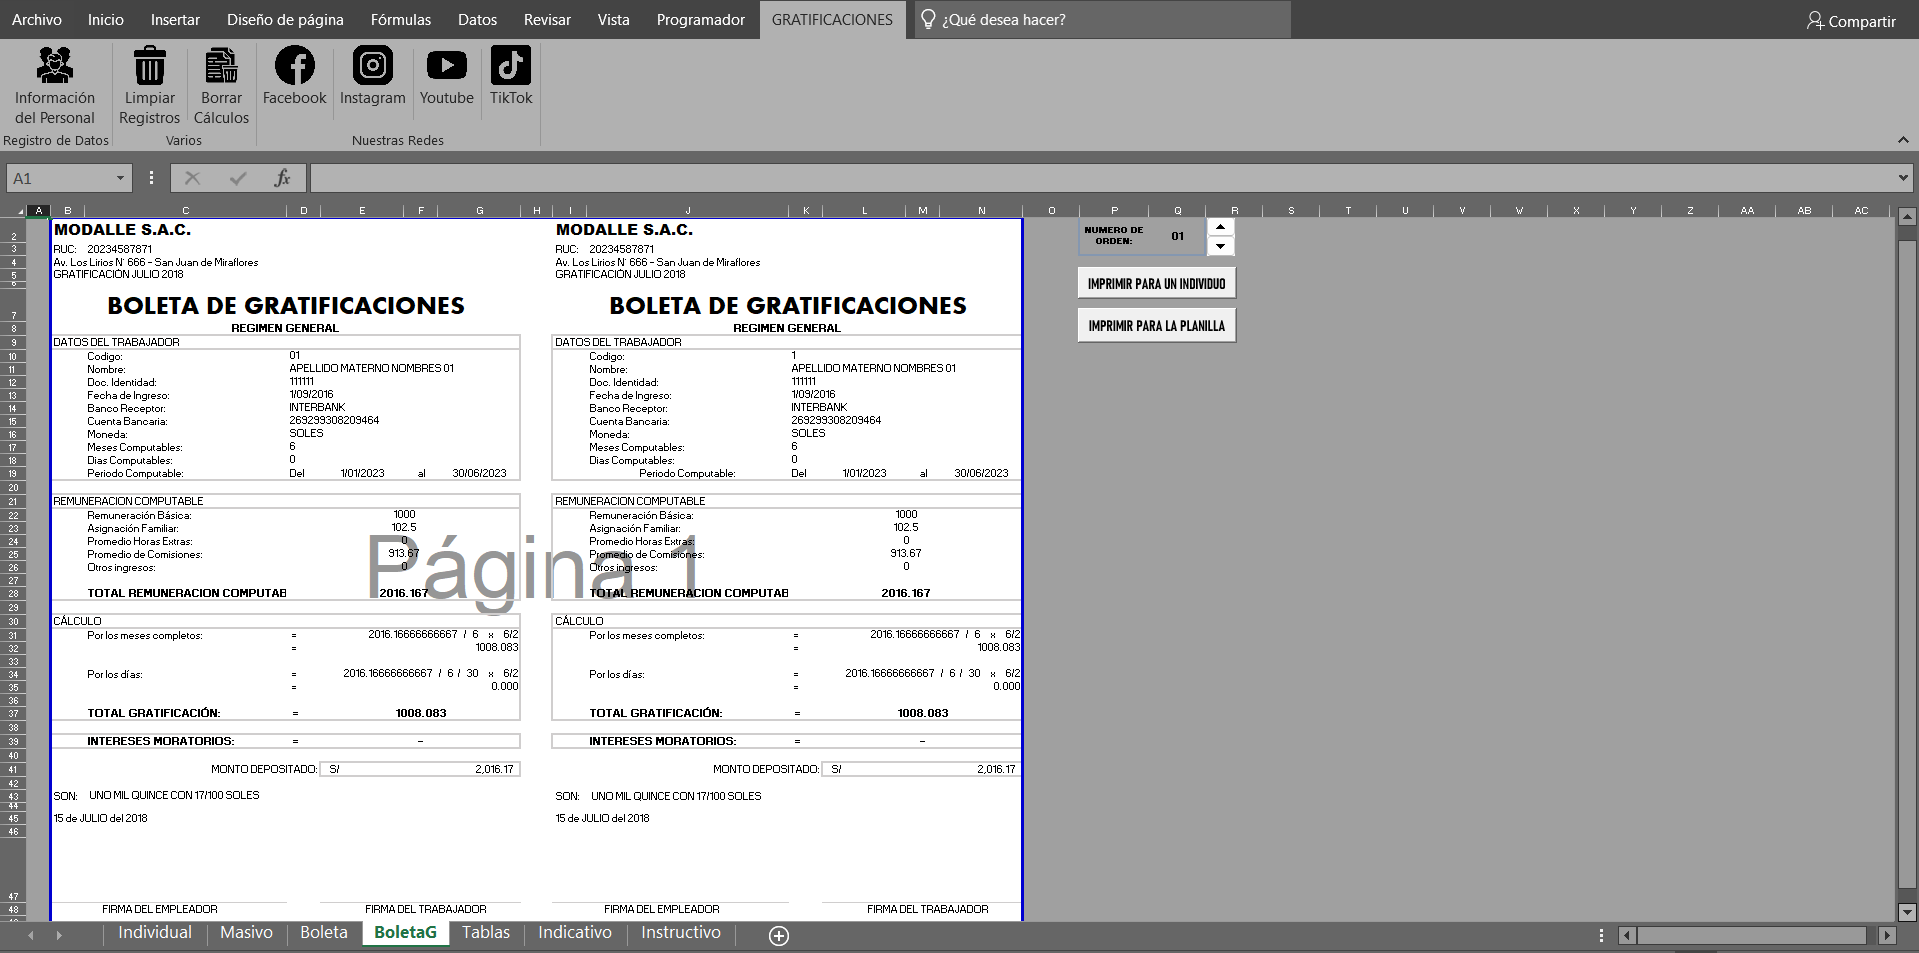
Task: Click the insert function fx icon
Action: [282, 178]
